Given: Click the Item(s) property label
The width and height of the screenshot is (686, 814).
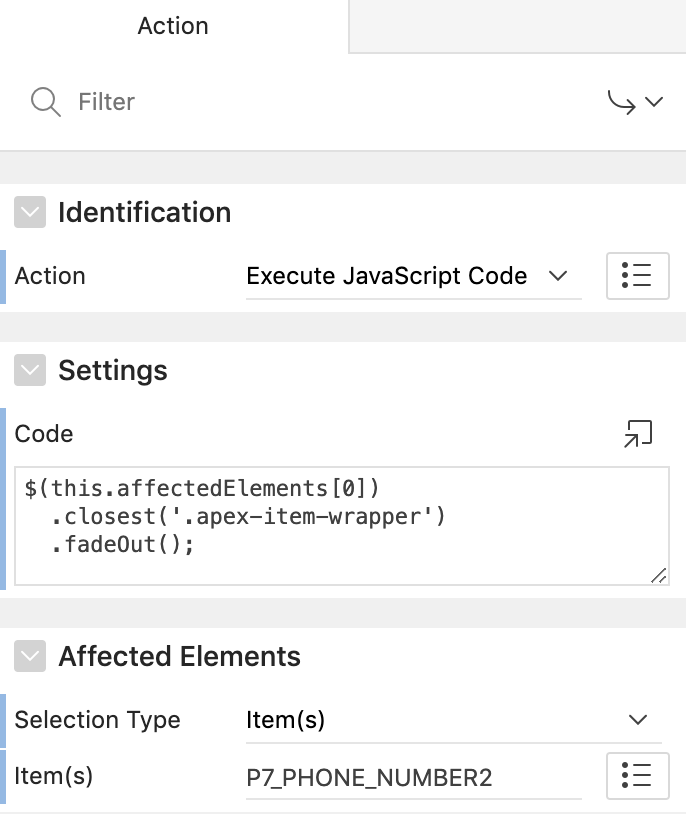Looking at the screenshot, I should point(54,777).
